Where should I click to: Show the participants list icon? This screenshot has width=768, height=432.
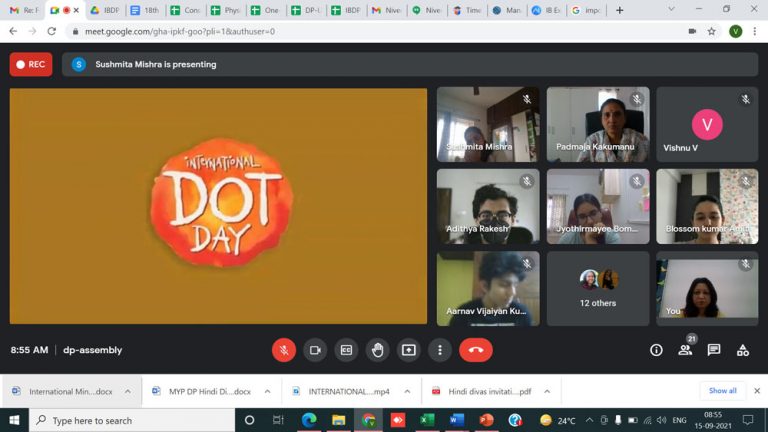coord(685,350)
